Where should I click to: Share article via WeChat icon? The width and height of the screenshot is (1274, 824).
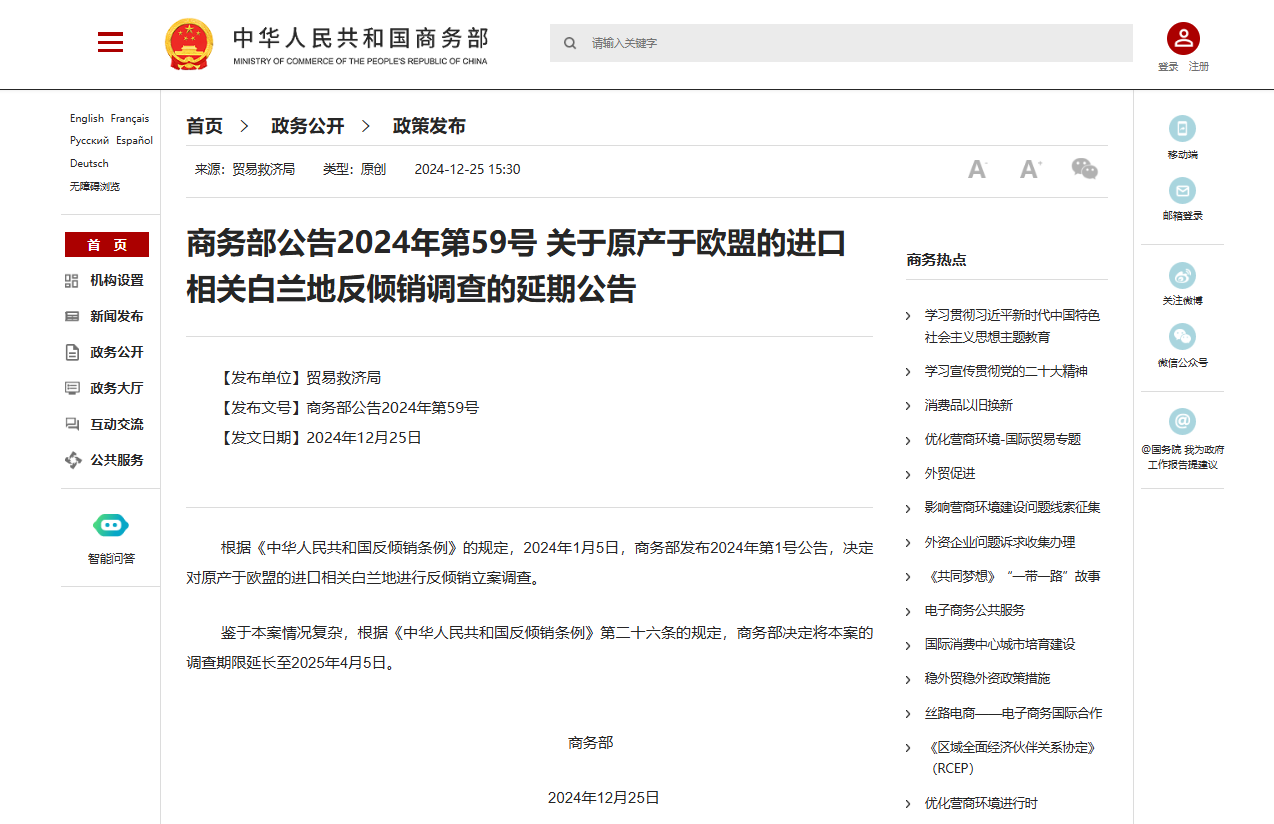pos(1085,169)
